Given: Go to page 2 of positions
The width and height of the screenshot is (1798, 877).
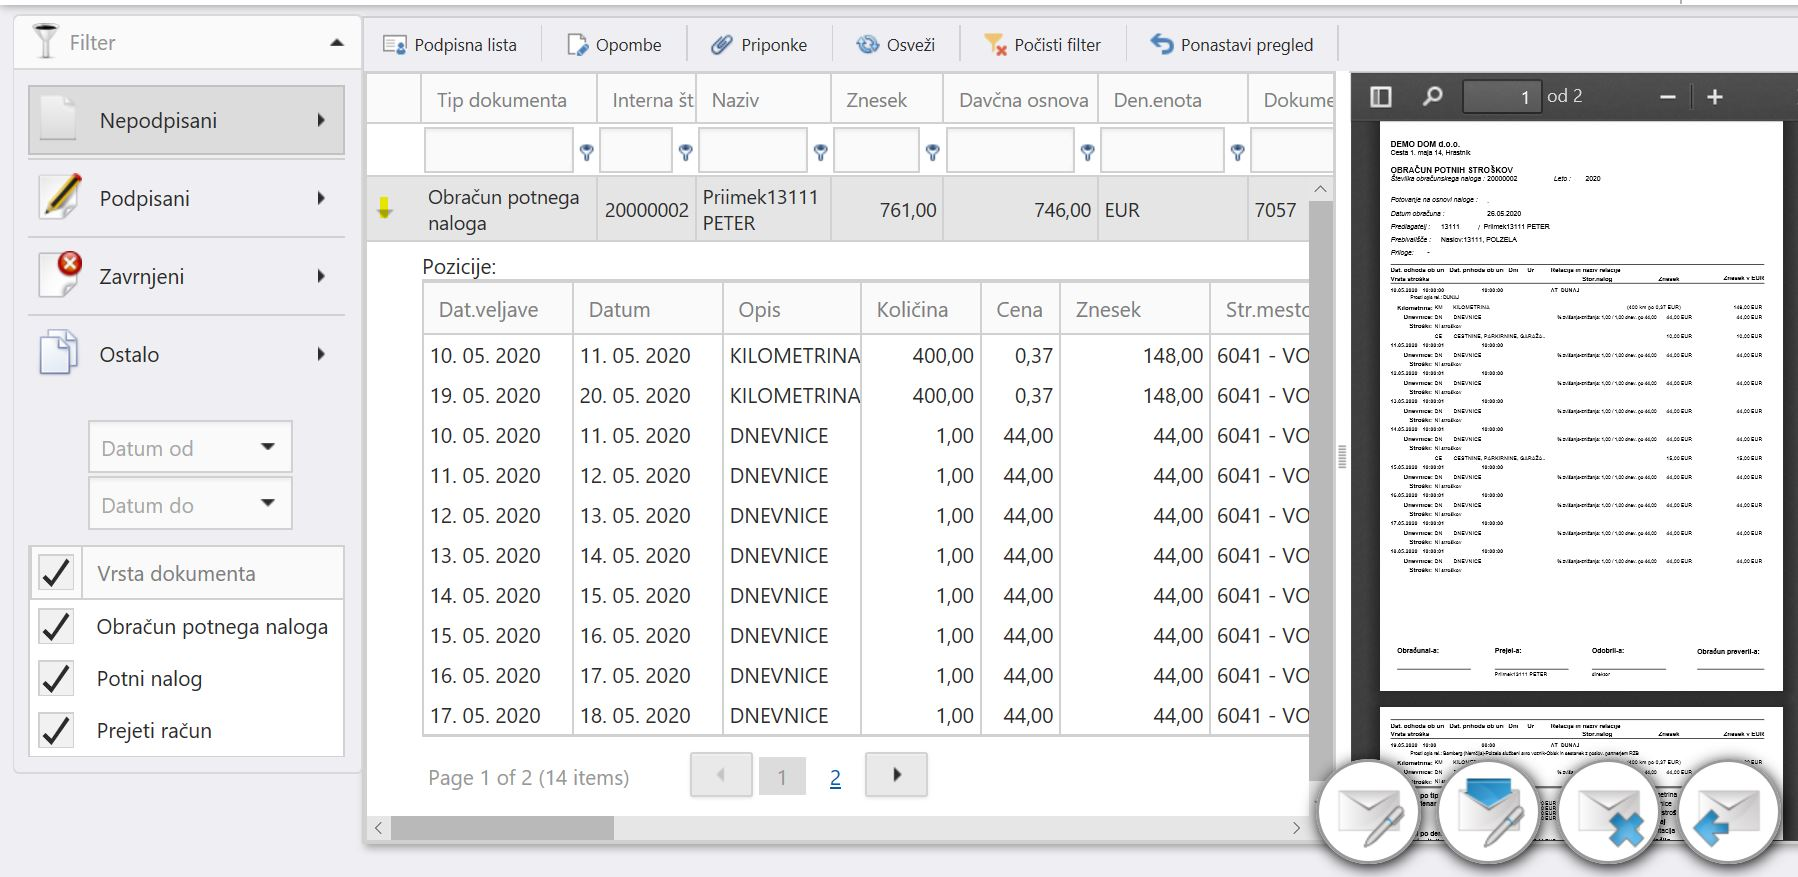Looking at the screenshot, I should [835, 777].
